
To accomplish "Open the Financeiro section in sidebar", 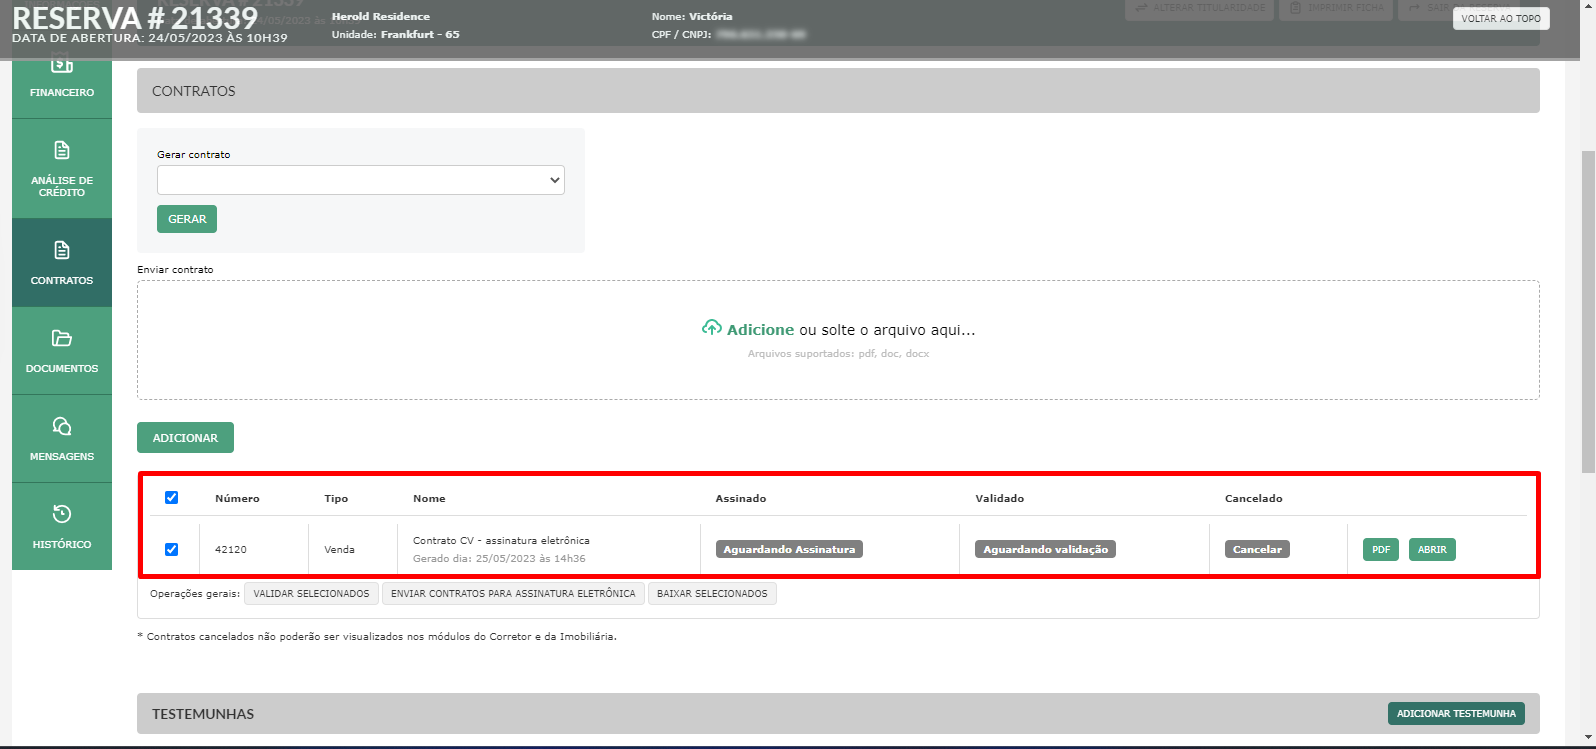I will (62, 81).
